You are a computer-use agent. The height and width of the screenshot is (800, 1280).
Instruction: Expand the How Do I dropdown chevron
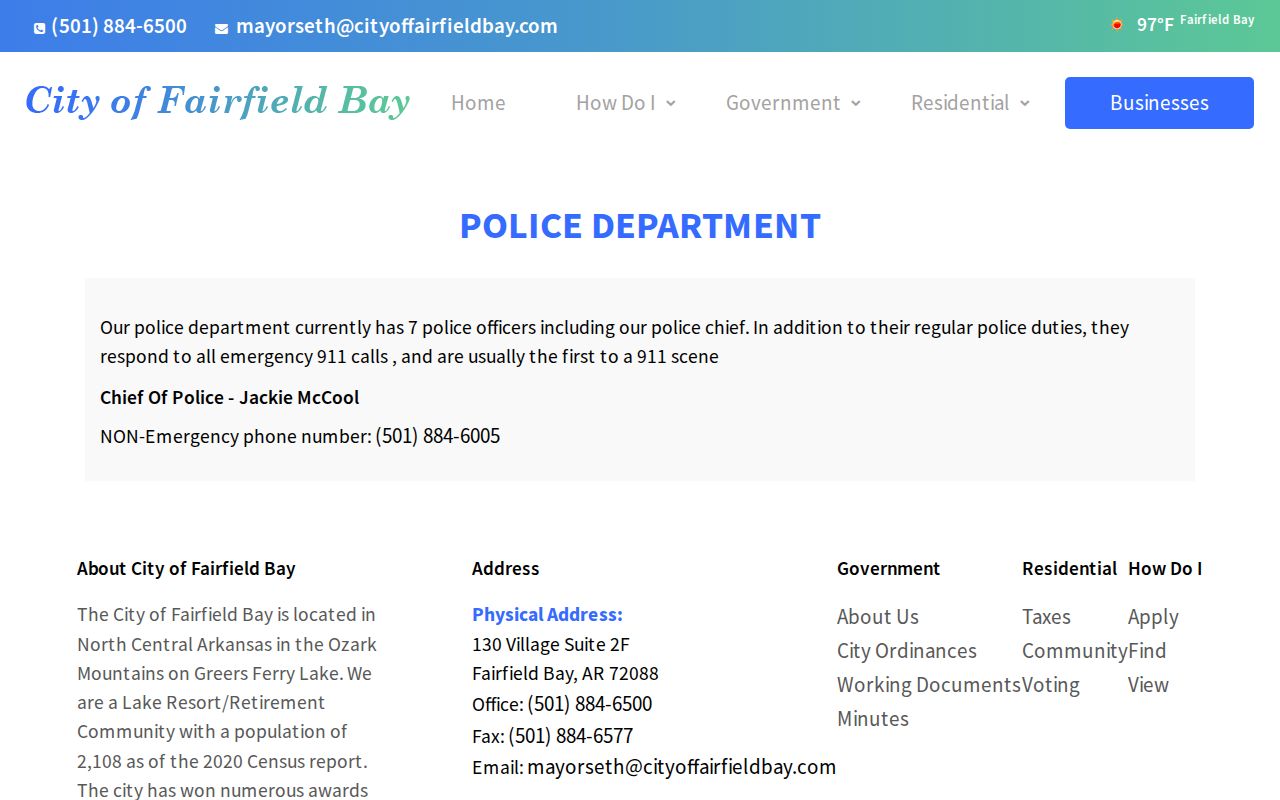pyautogui.click(x=671, y=103)
